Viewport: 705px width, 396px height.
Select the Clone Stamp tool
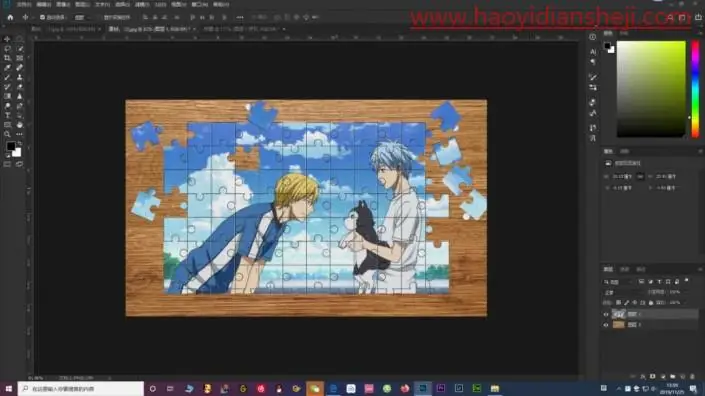coord(19,77)
